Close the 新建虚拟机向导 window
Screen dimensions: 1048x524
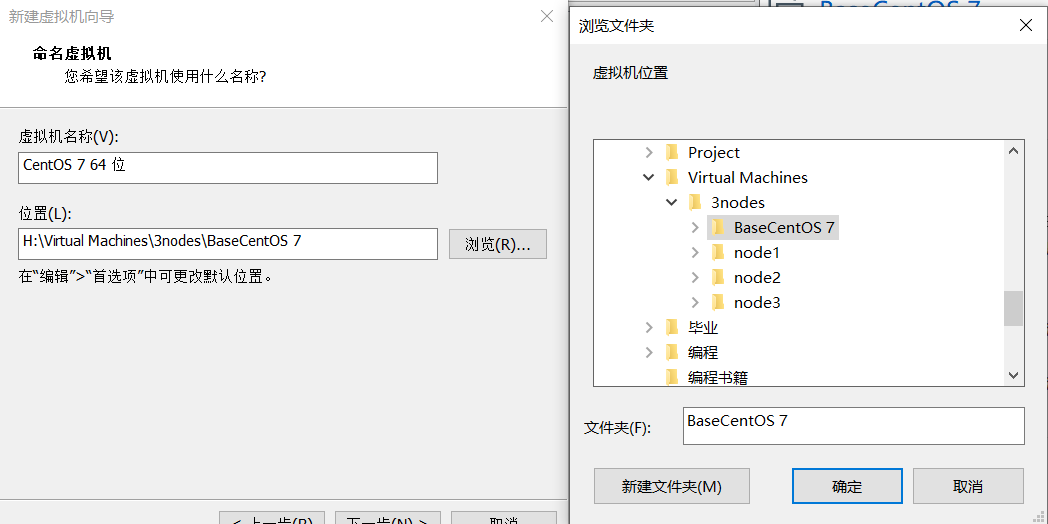(547, 16)
